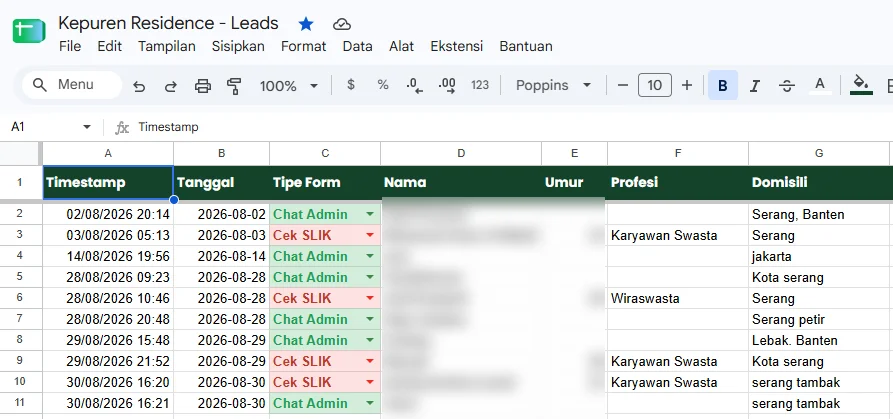Click the document title Kepuren Residence - Leads
893x419 pixels.
(168, 23)
